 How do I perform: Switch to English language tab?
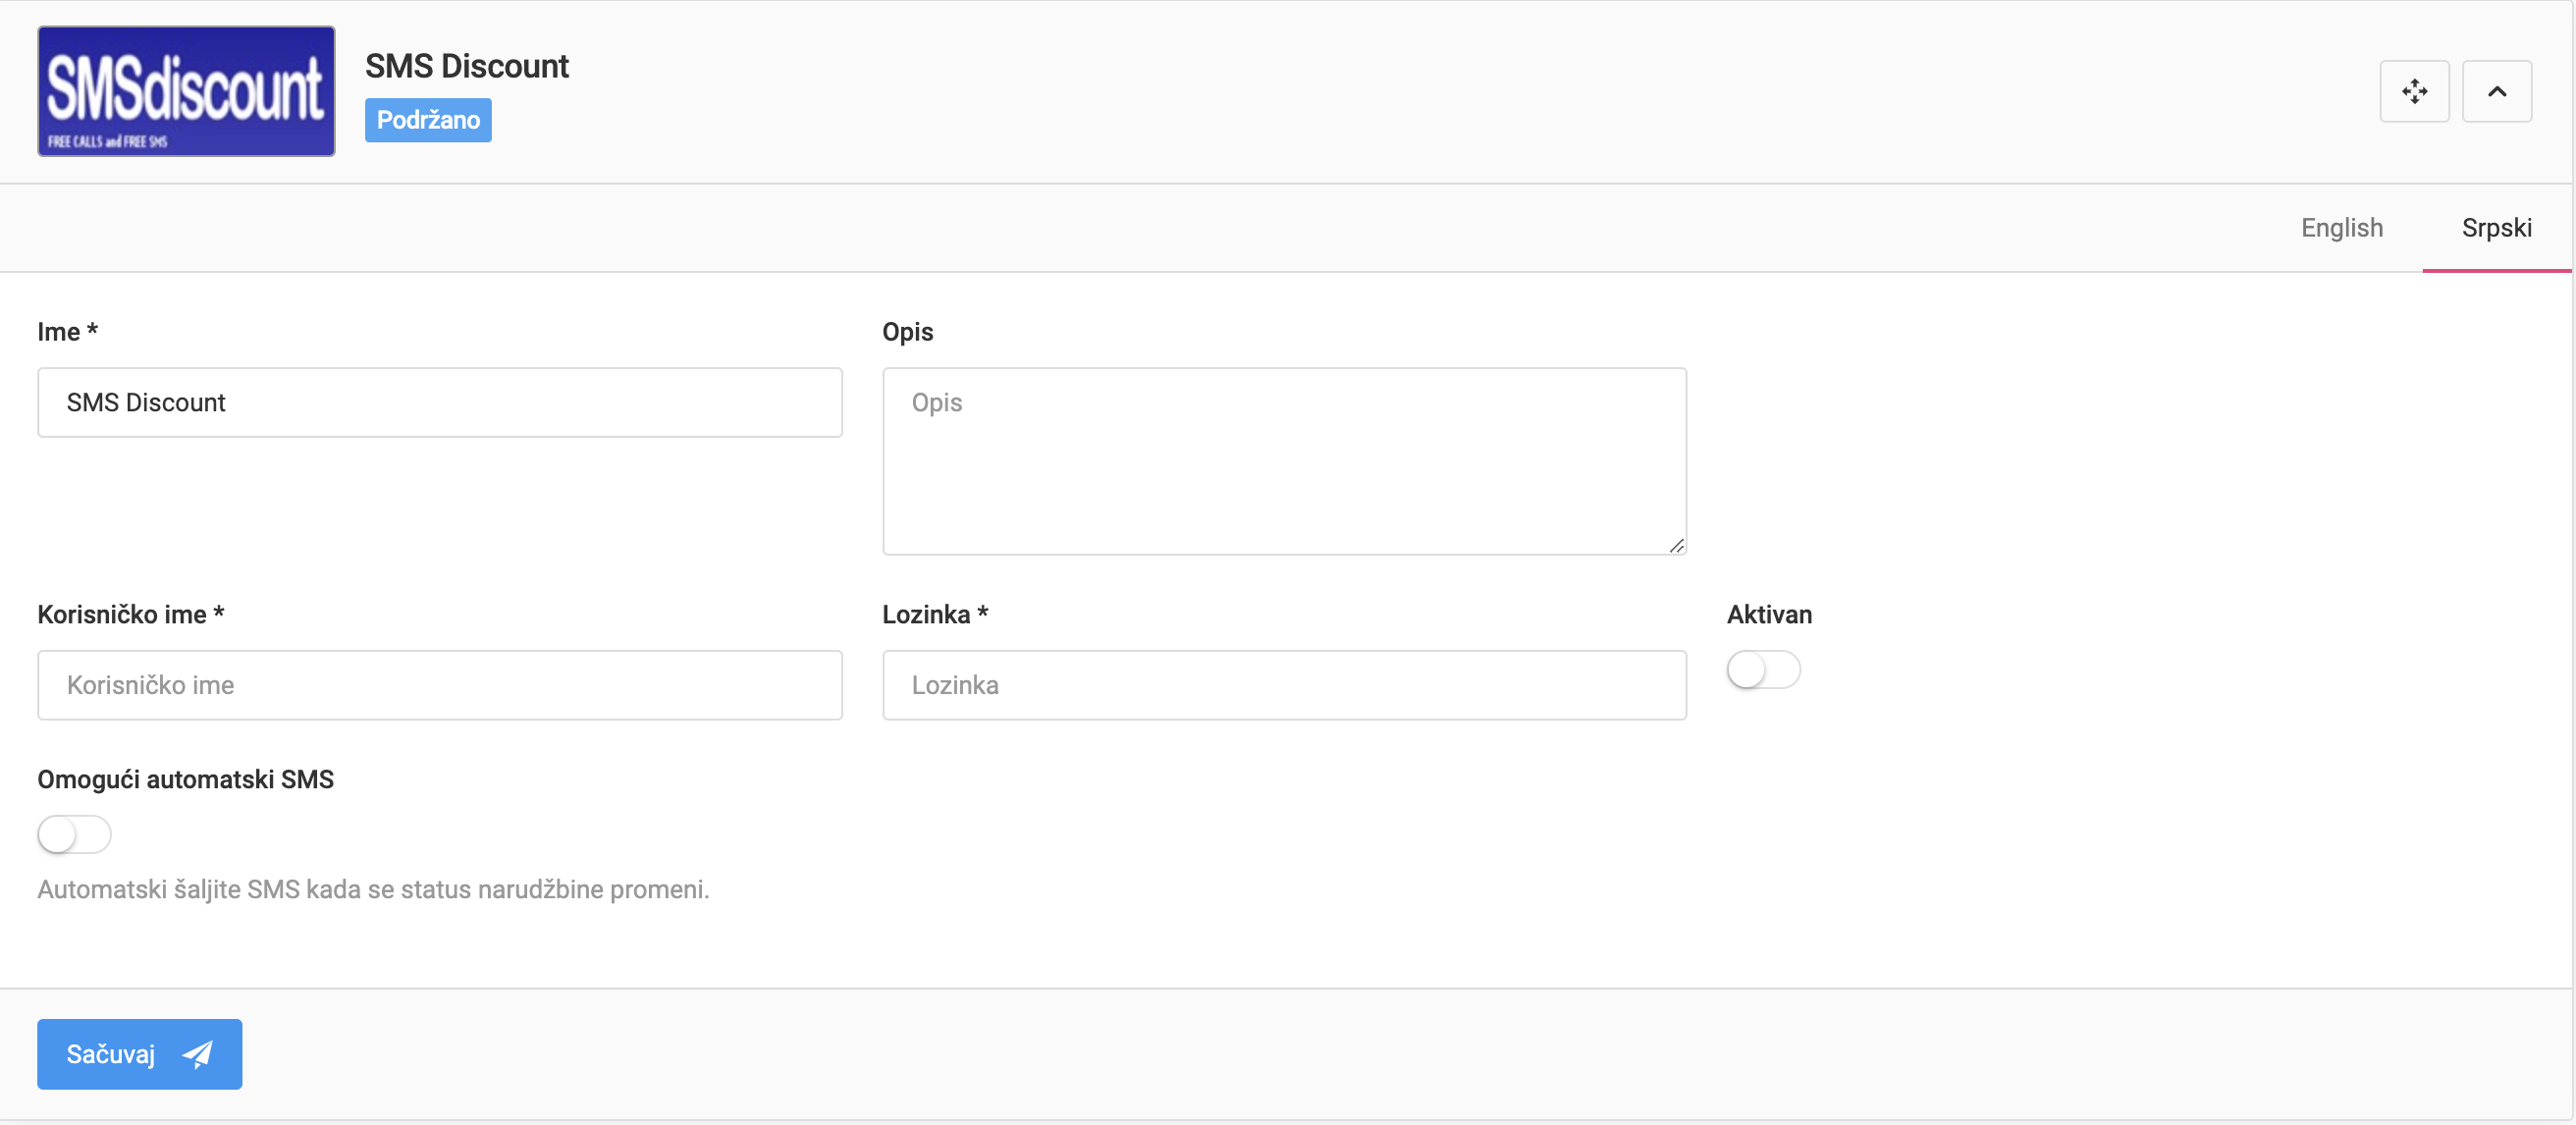[2341, 225]
